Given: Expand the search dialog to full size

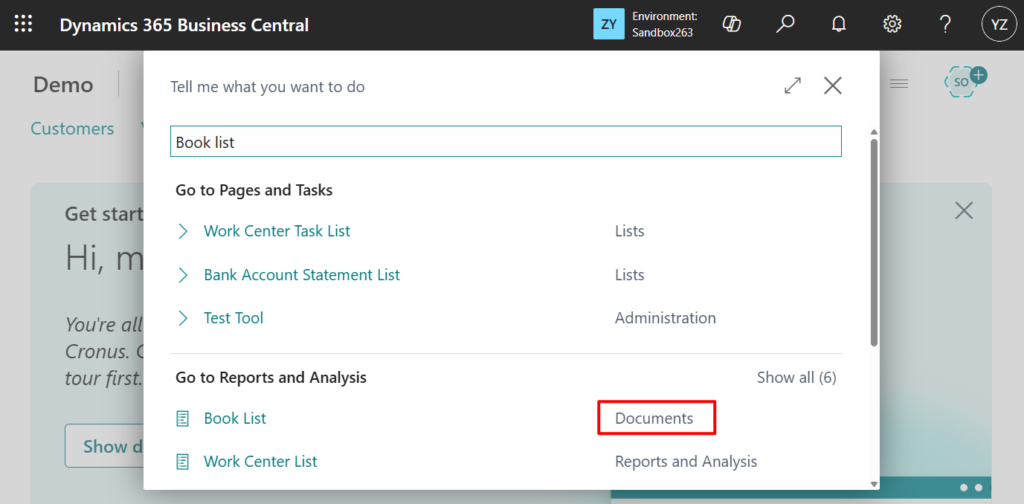Looking at the screenshot, I should pyautogui.click(x=793, y=86).
